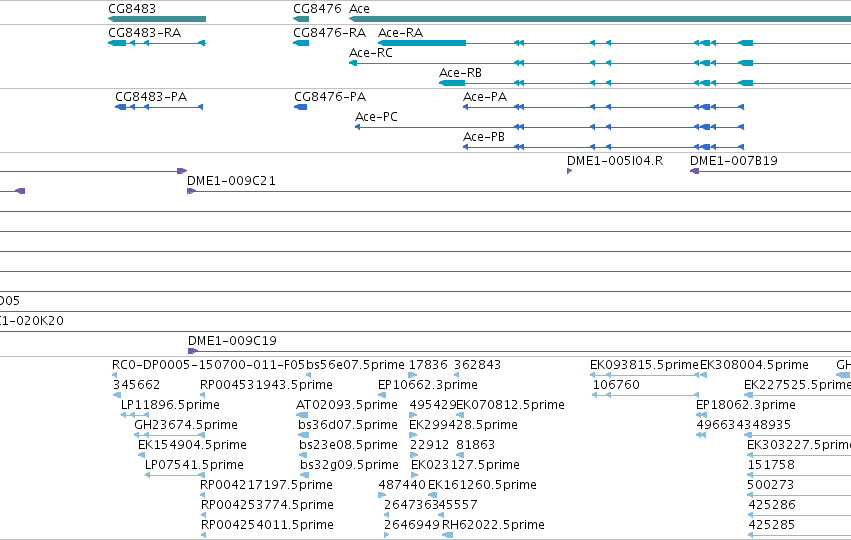Screen dimensions: 851x540
Task: Select EK161260.5prime EST label
Action: 482,485
